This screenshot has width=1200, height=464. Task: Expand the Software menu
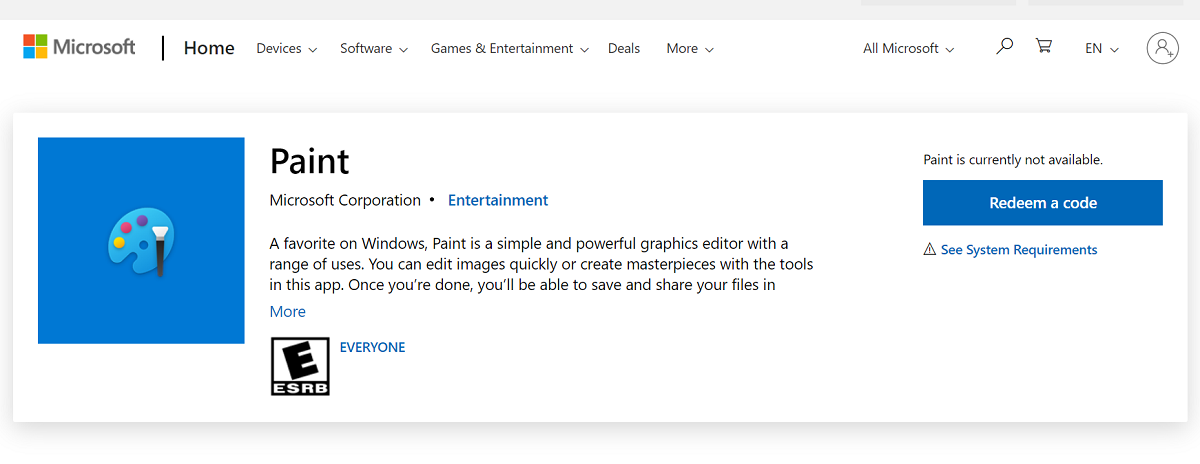(x=374, y=48)
